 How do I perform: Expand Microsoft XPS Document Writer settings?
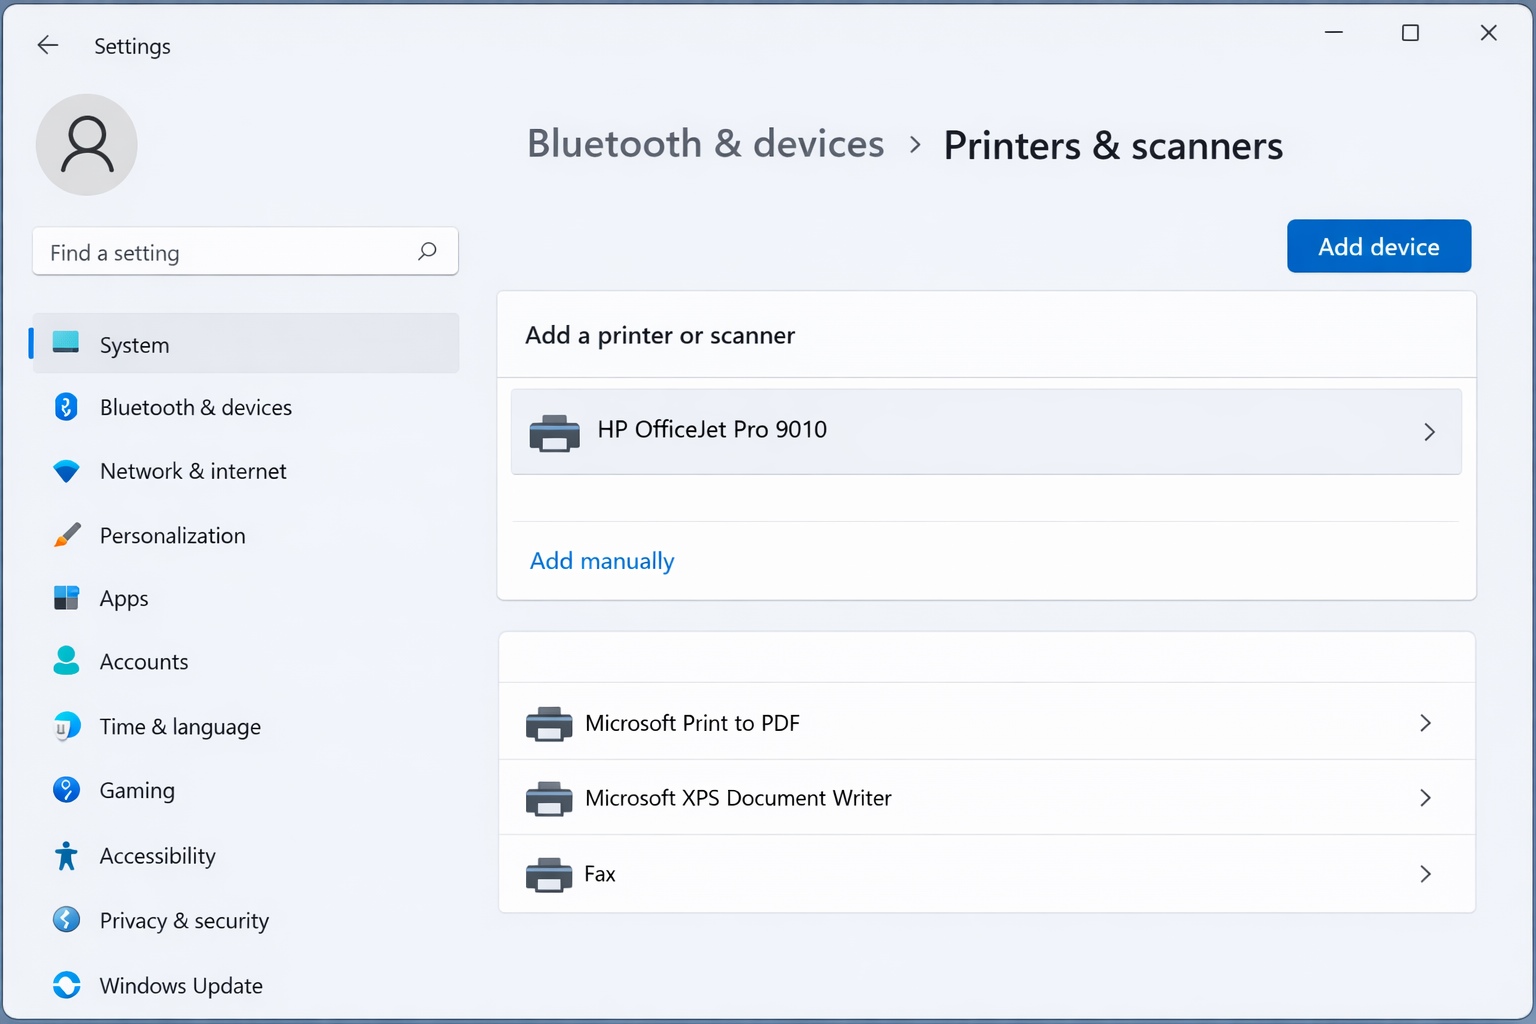pos(1425,798)
